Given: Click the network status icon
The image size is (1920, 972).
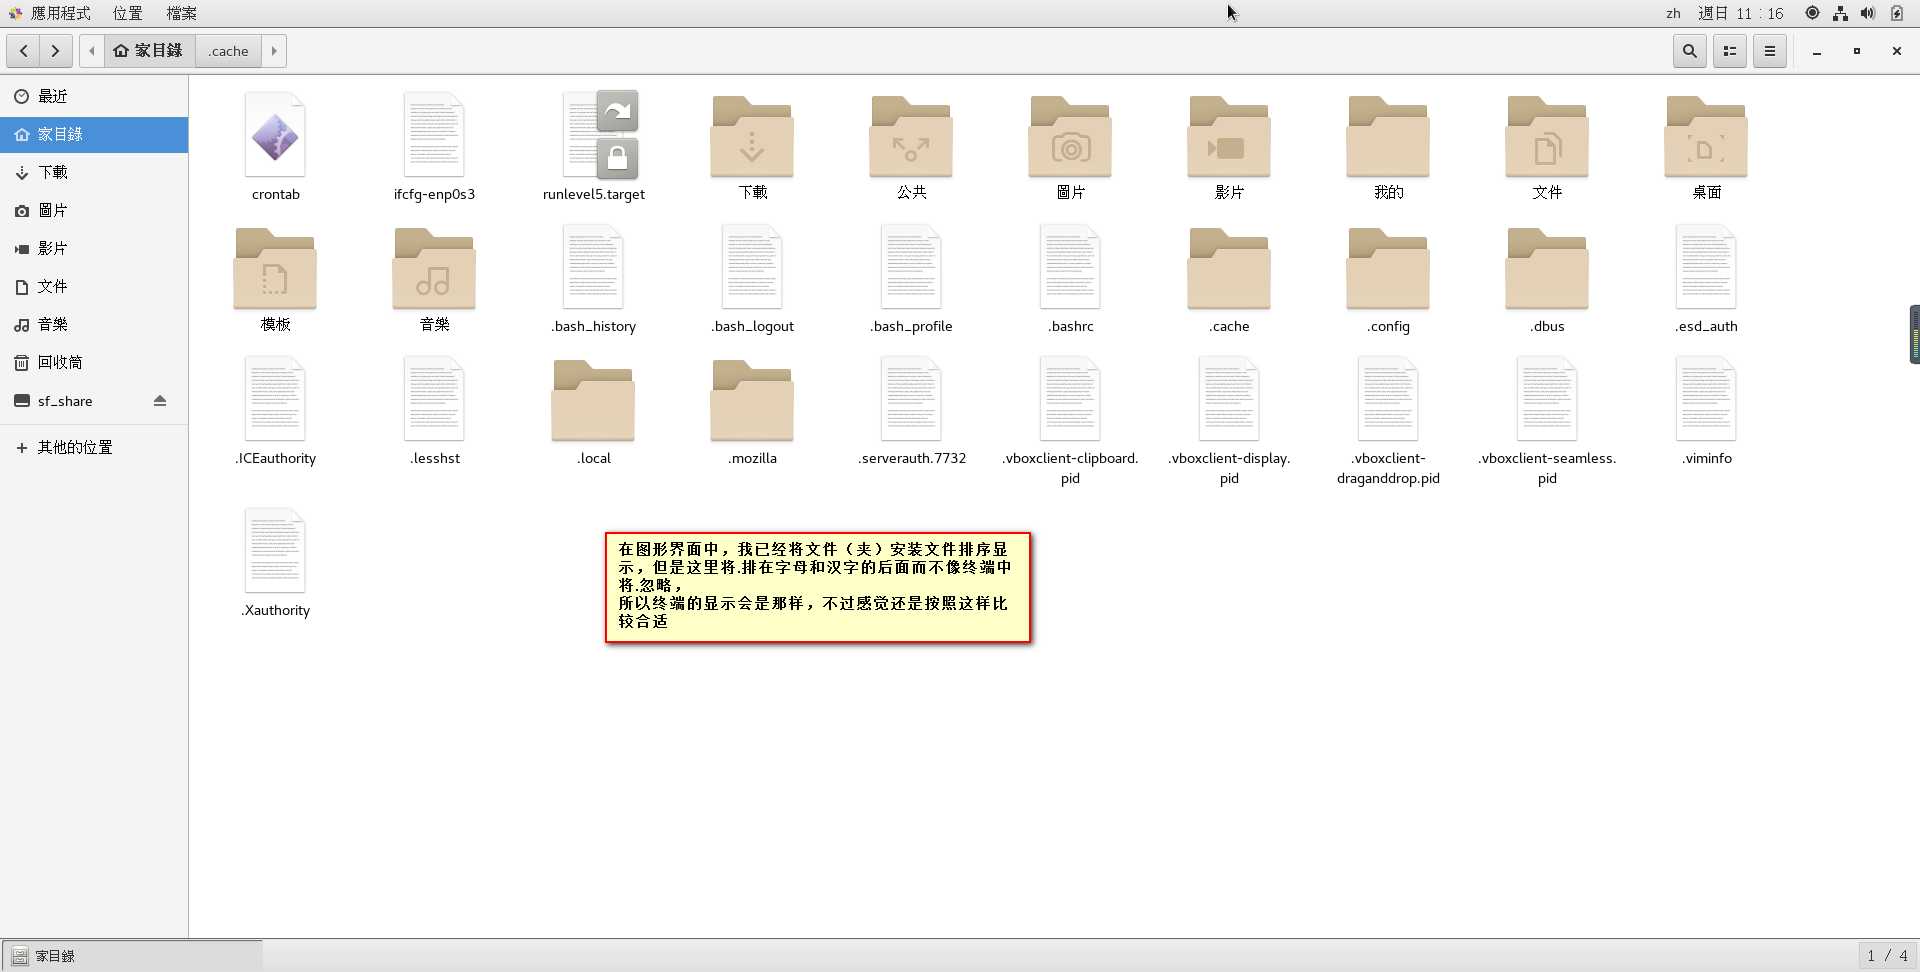Looking at the screenshot, I should click(x=1840, y=13).
